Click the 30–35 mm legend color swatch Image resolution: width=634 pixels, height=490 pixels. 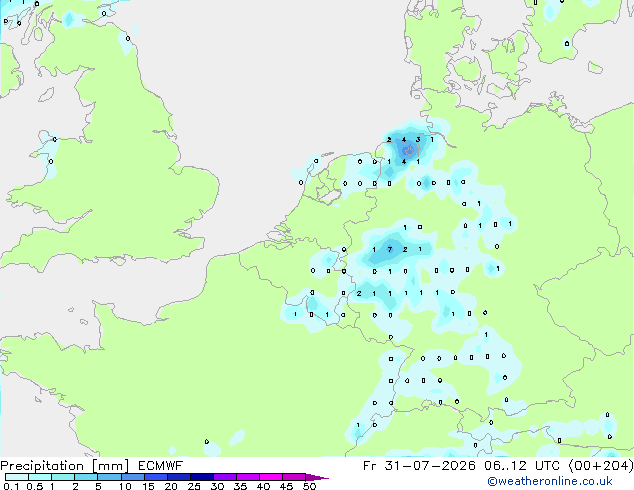tap(225, 477)
